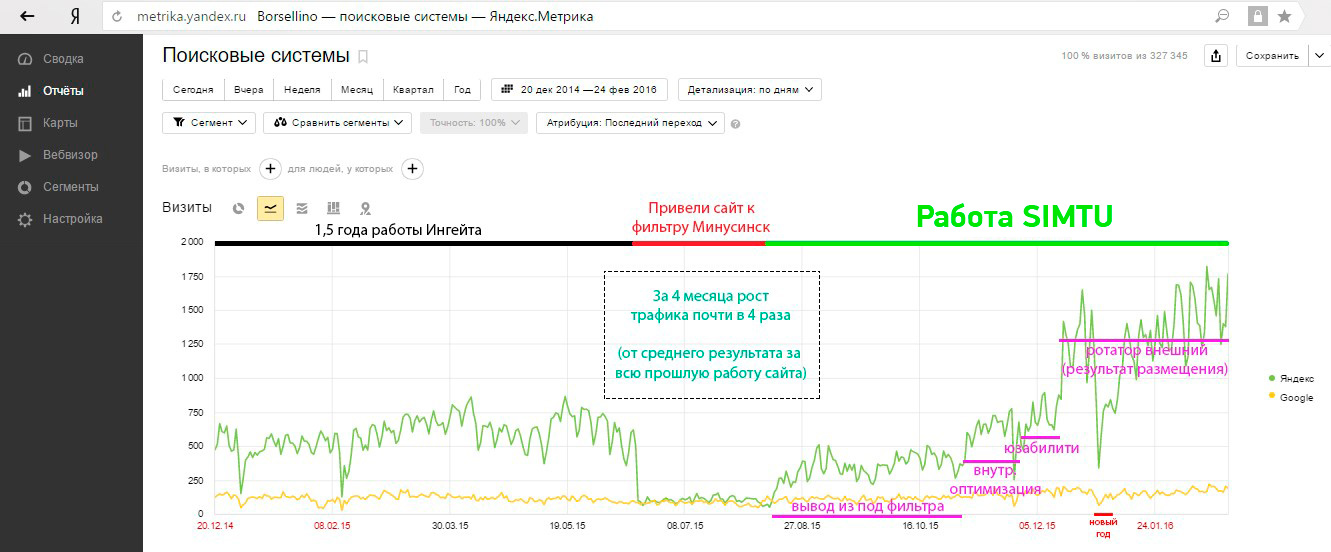Viewport: 1331px width, 552px height.
Task: Open Сводка in the sidebar
Action: tap(63, 59)
